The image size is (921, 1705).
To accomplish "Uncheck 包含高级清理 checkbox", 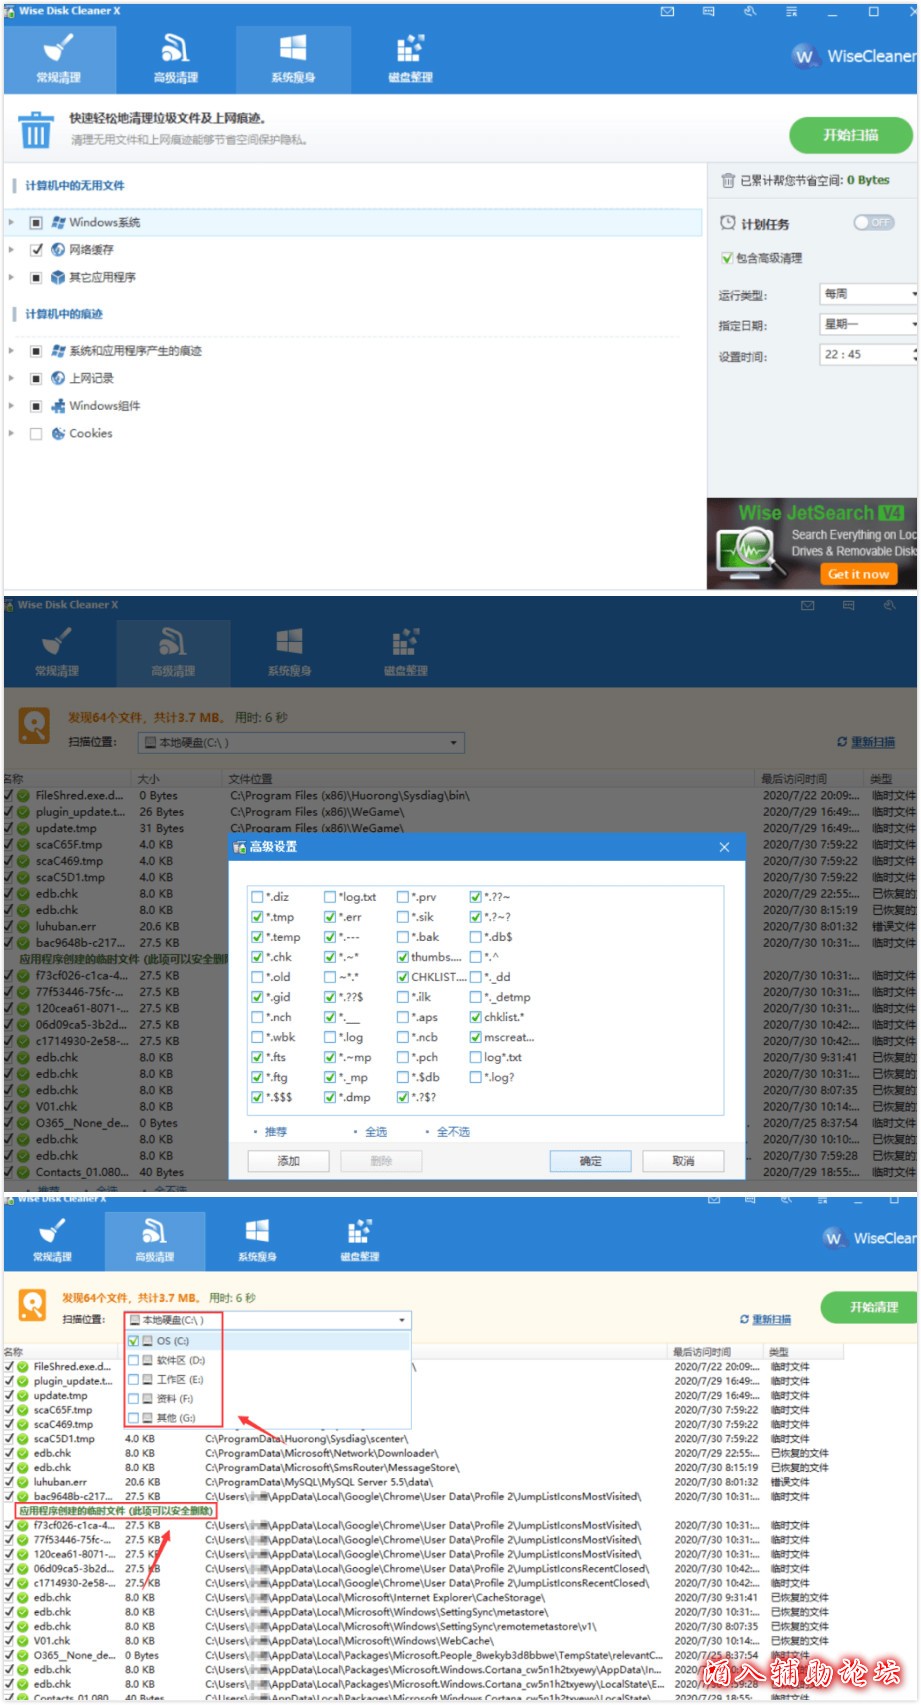I will click(x=727, y=258).
